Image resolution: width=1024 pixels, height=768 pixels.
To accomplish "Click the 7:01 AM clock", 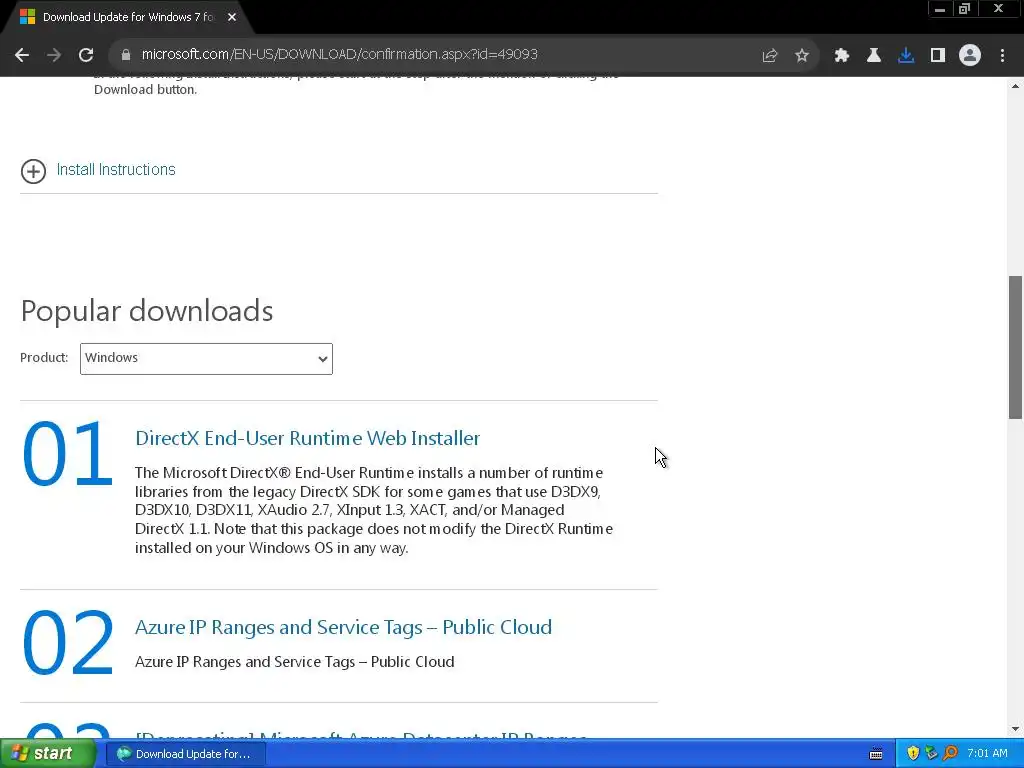I will coord(987,754).
